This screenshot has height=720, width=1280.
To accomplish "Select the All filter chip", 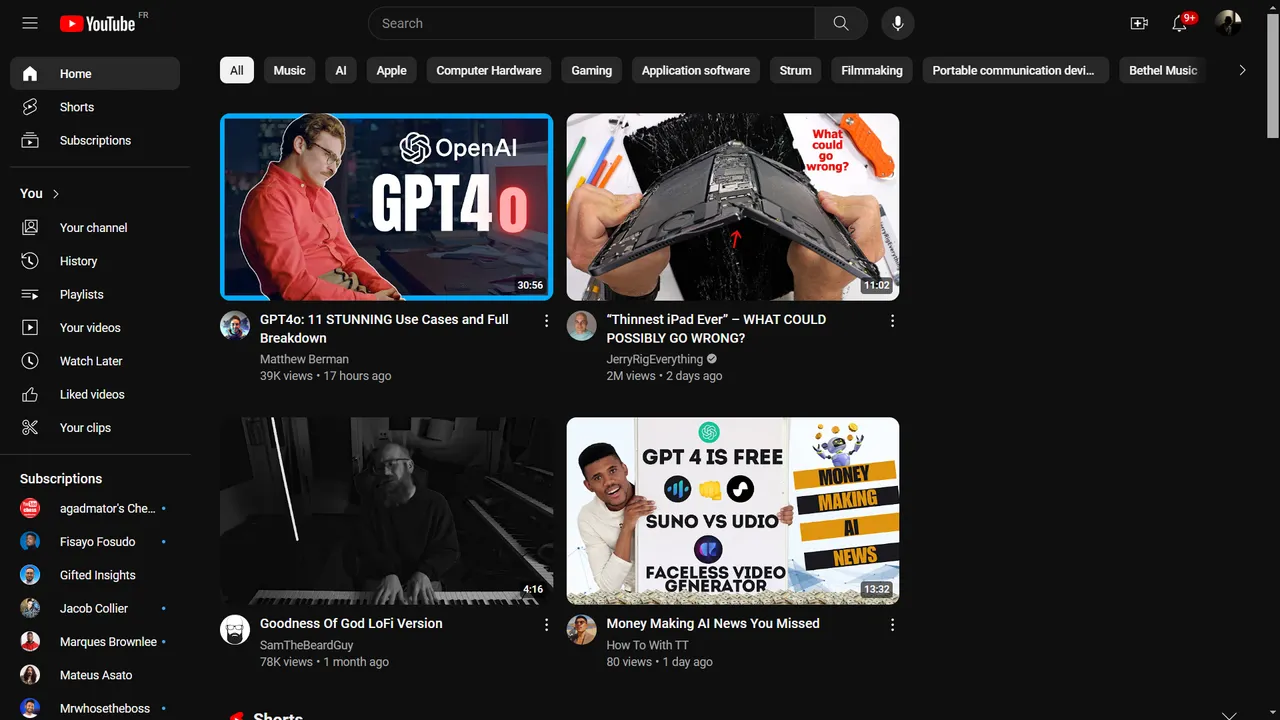I will [x=237, y=70].
